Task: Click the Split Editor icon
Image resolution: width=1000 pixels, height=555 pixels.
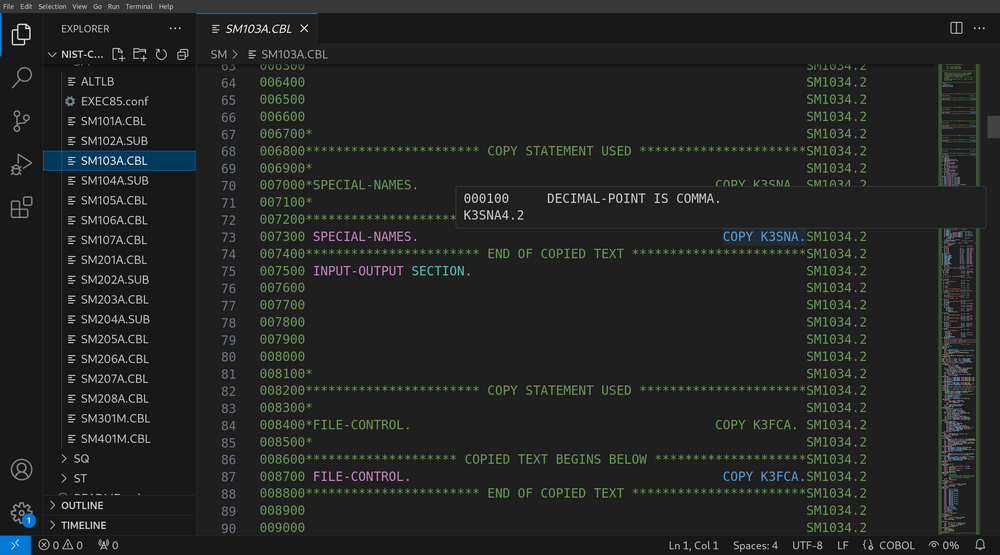Action: pyautogui.click(x=956, y=28)
